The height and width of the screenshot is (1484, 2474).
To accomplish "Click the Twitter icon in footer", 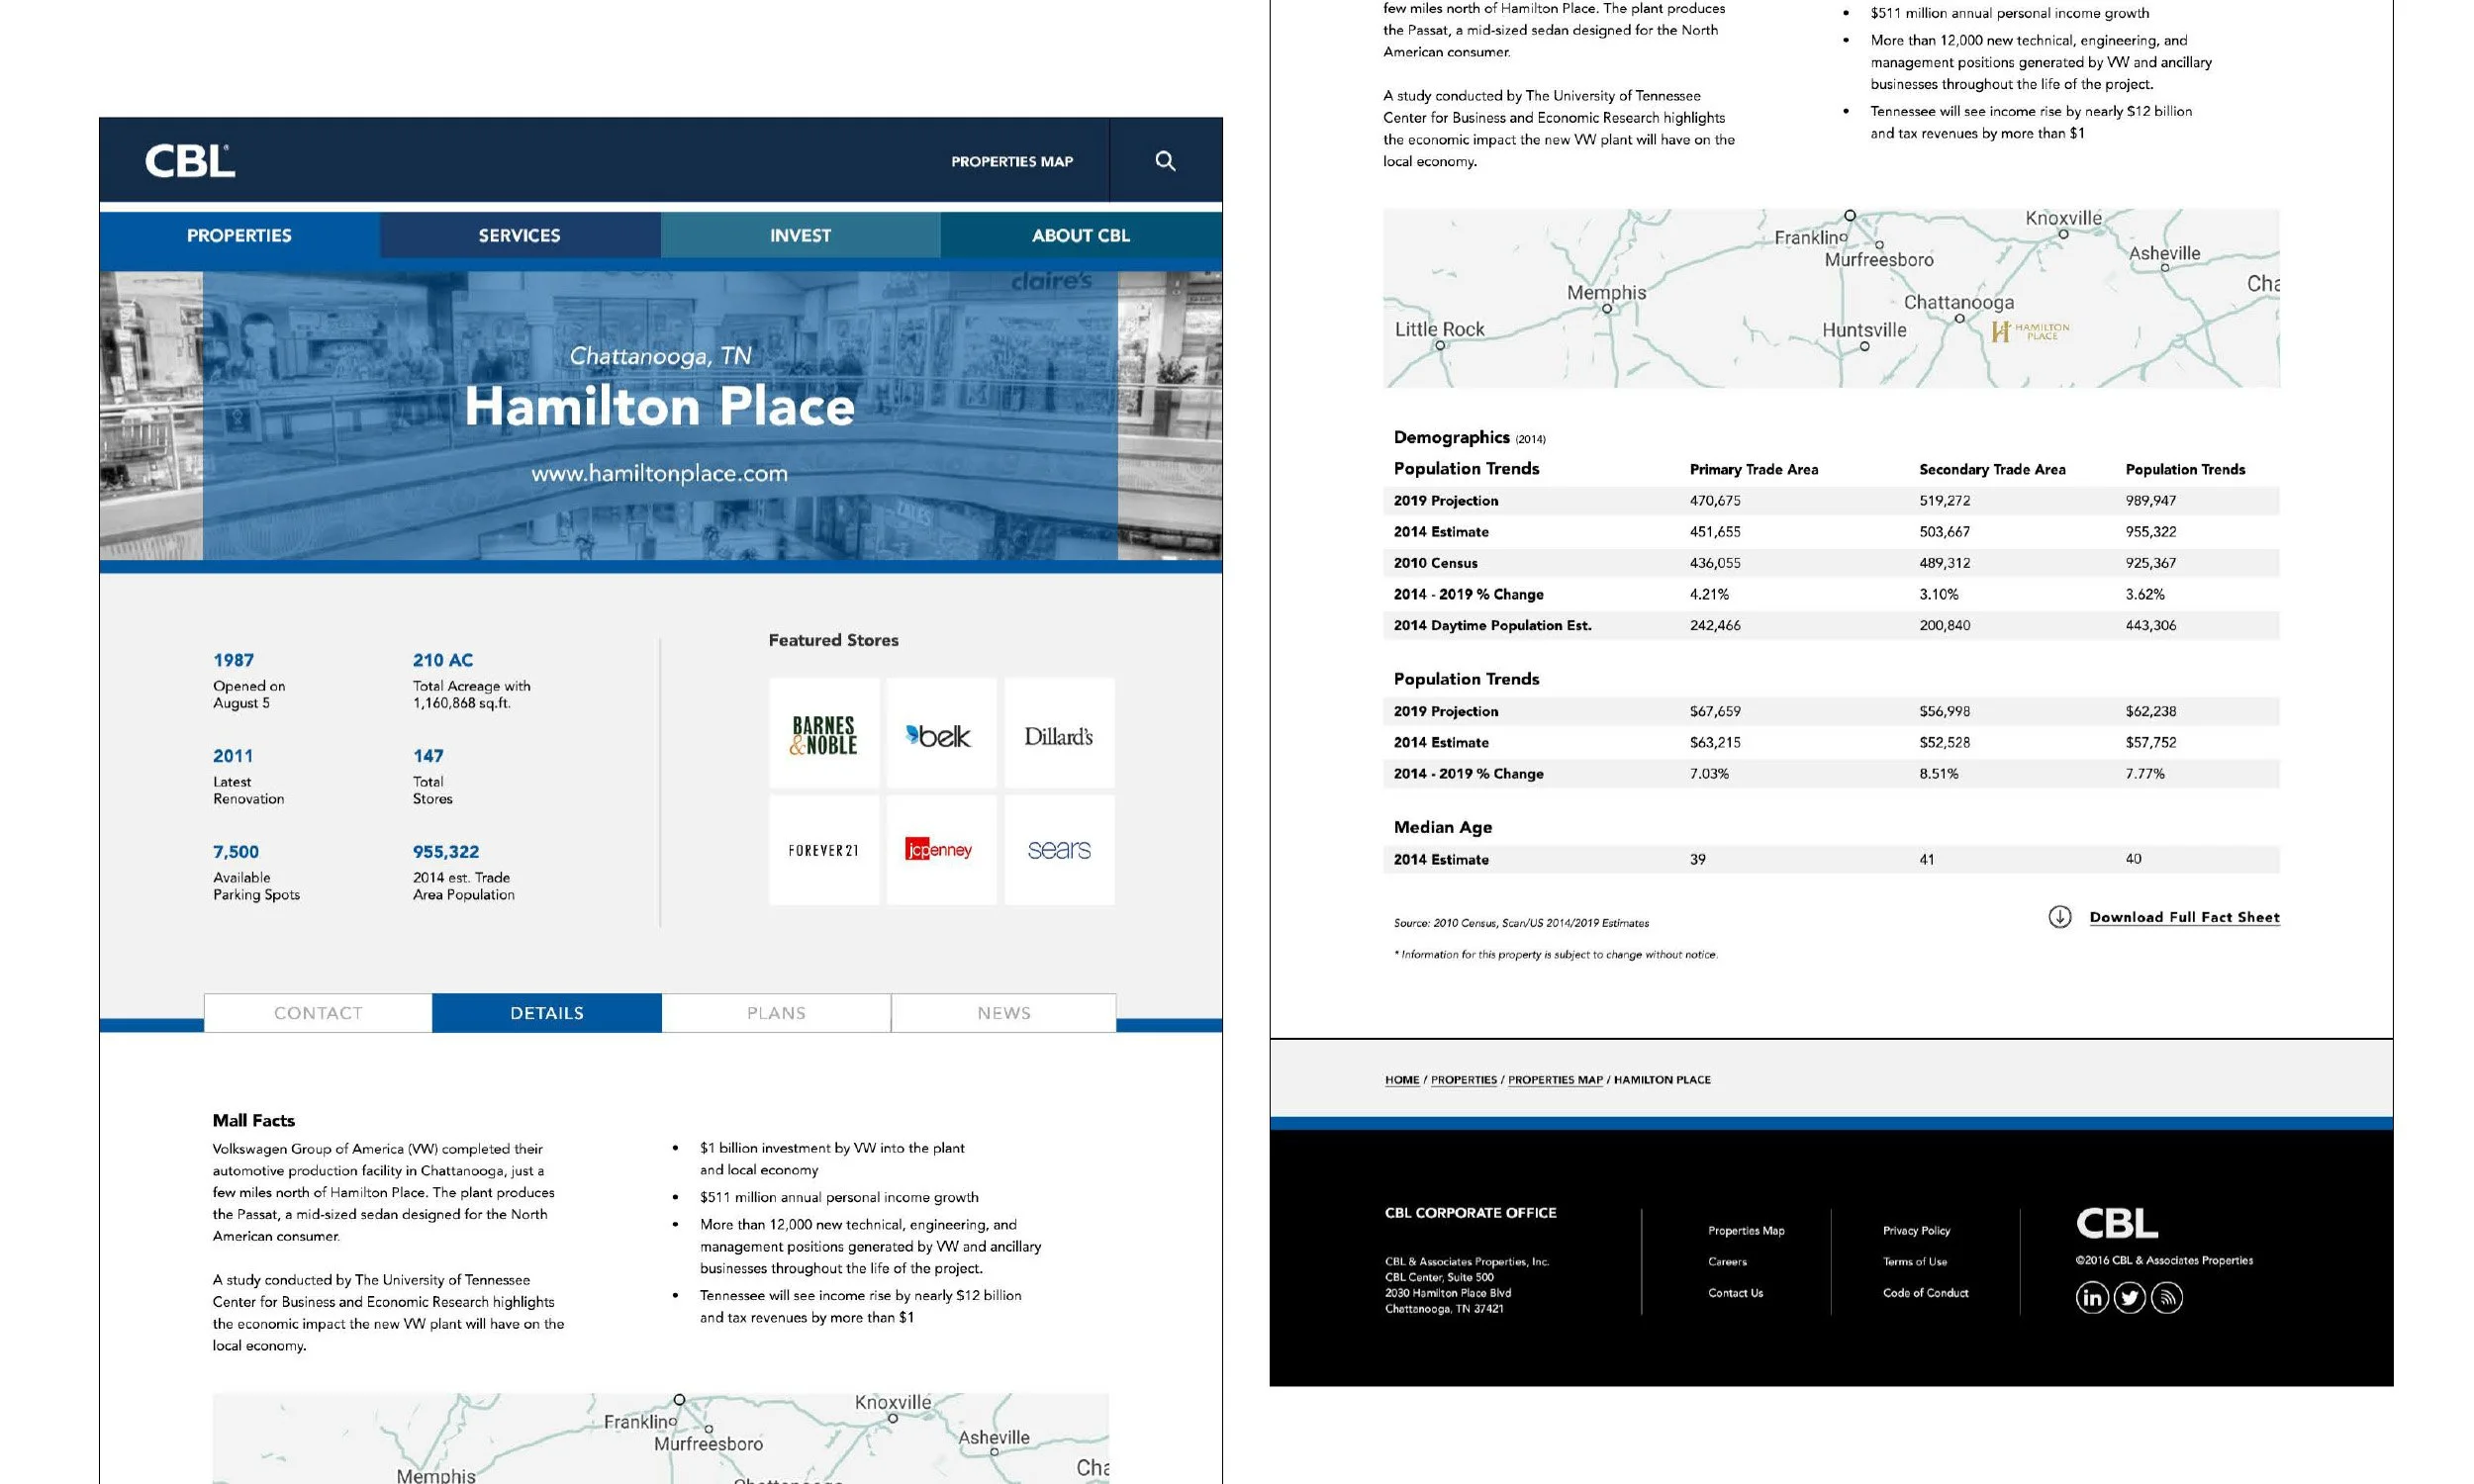I will click(2129, 1298).
